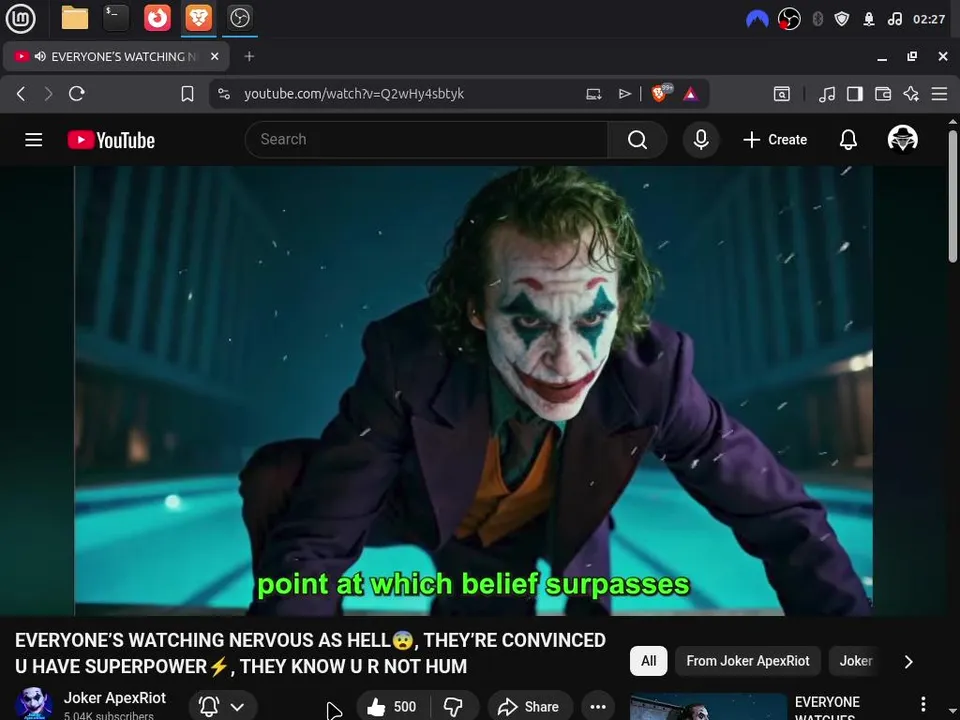This screenshot has height=720, width=960.
Task: Open the Joker ApexRiot channel name link
Action: (114, 698)
